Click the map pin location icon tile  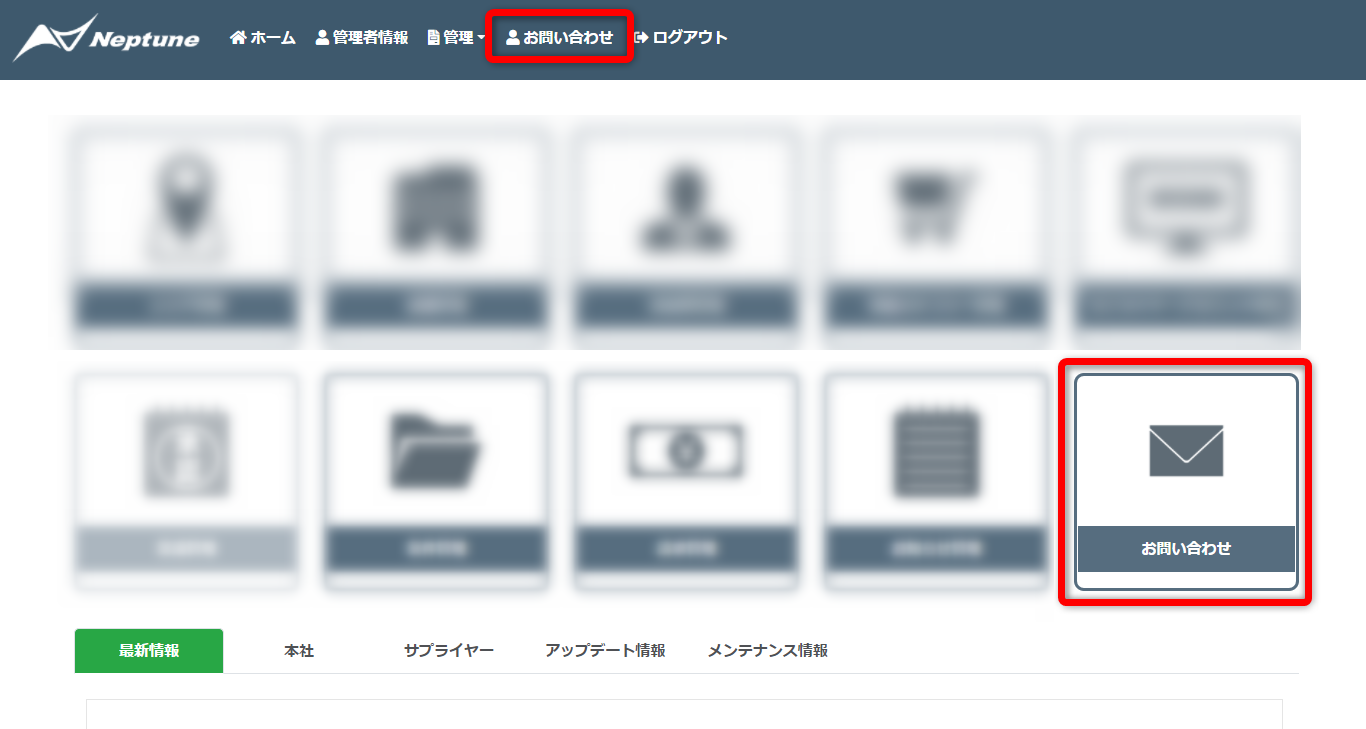pyautogui.click(x=186, y=205)
